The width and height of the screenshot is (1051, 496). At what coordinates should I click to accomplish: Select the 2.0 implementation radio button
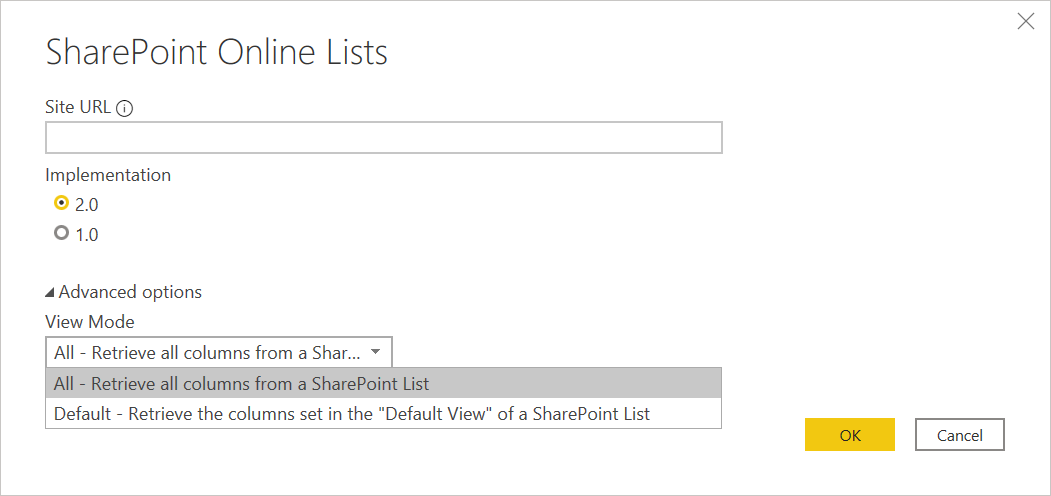62,204
